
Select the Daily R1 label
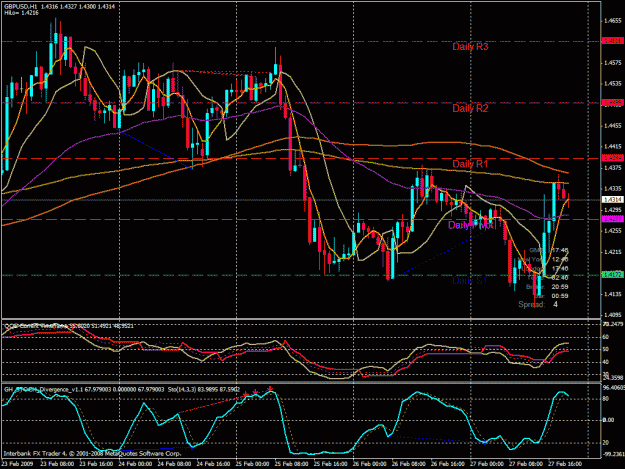pos(470,164)
